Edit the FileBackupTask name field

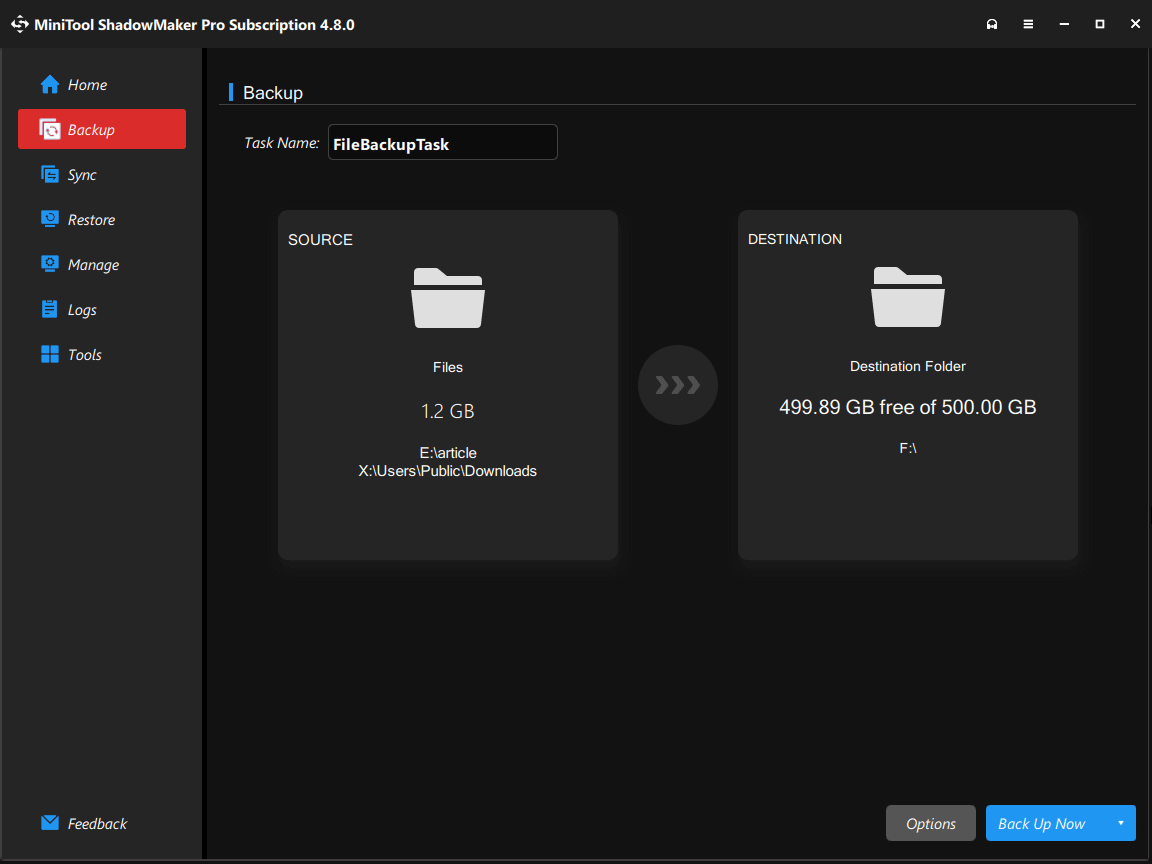pos(443,142)
